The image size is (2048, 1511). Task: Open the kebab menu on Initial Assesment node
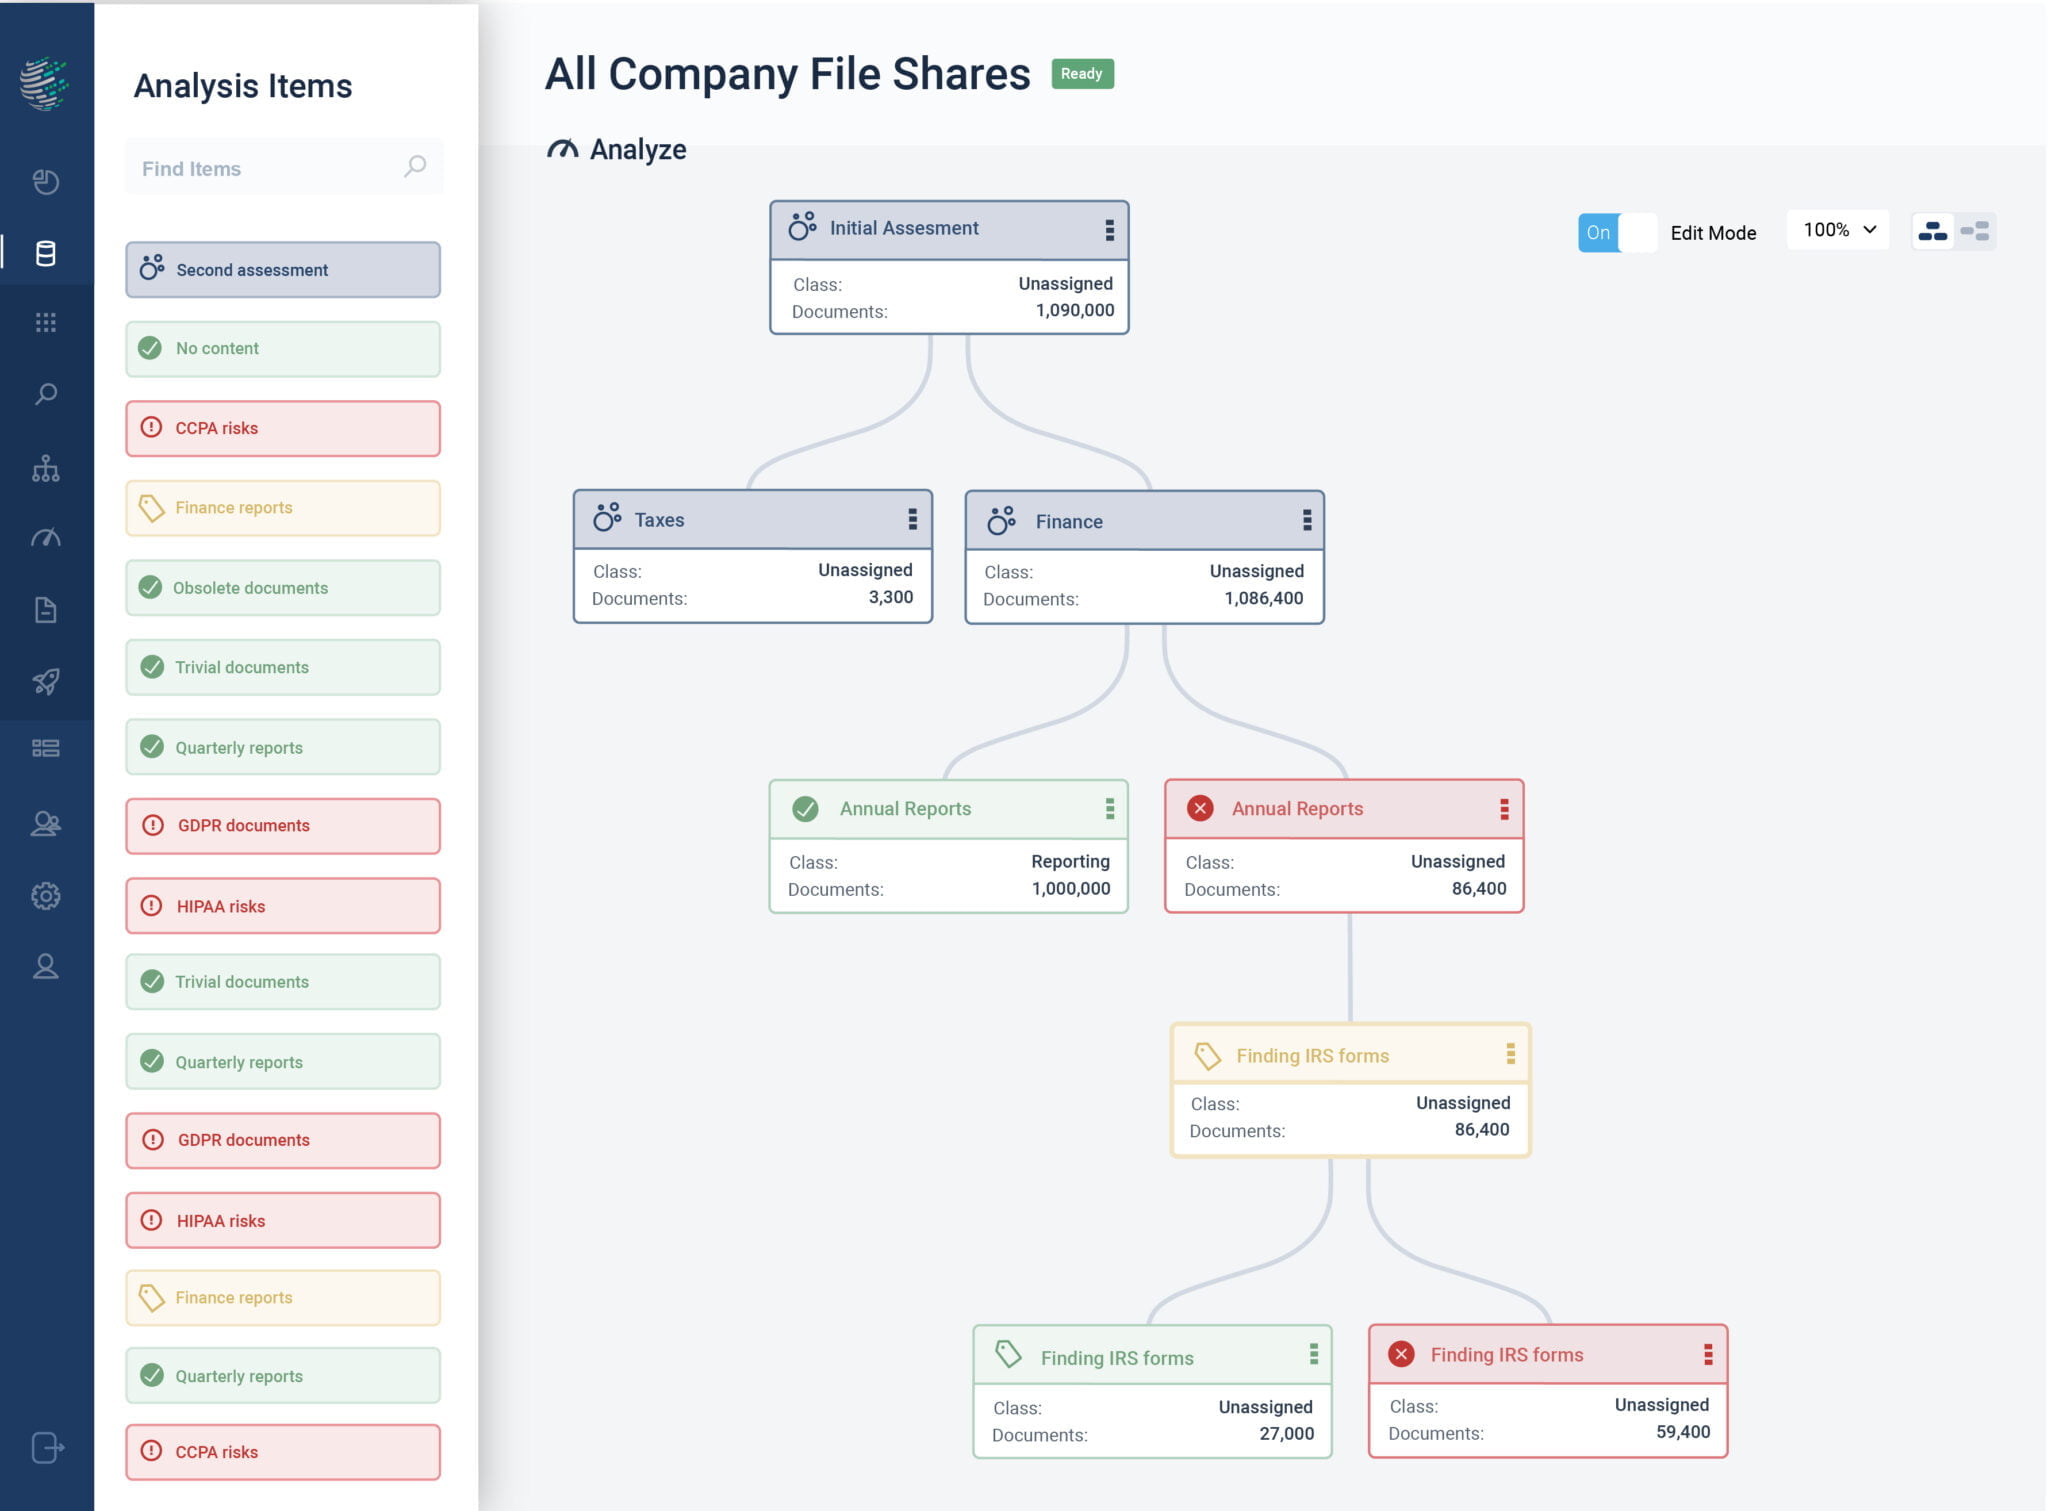point(1108,228)
